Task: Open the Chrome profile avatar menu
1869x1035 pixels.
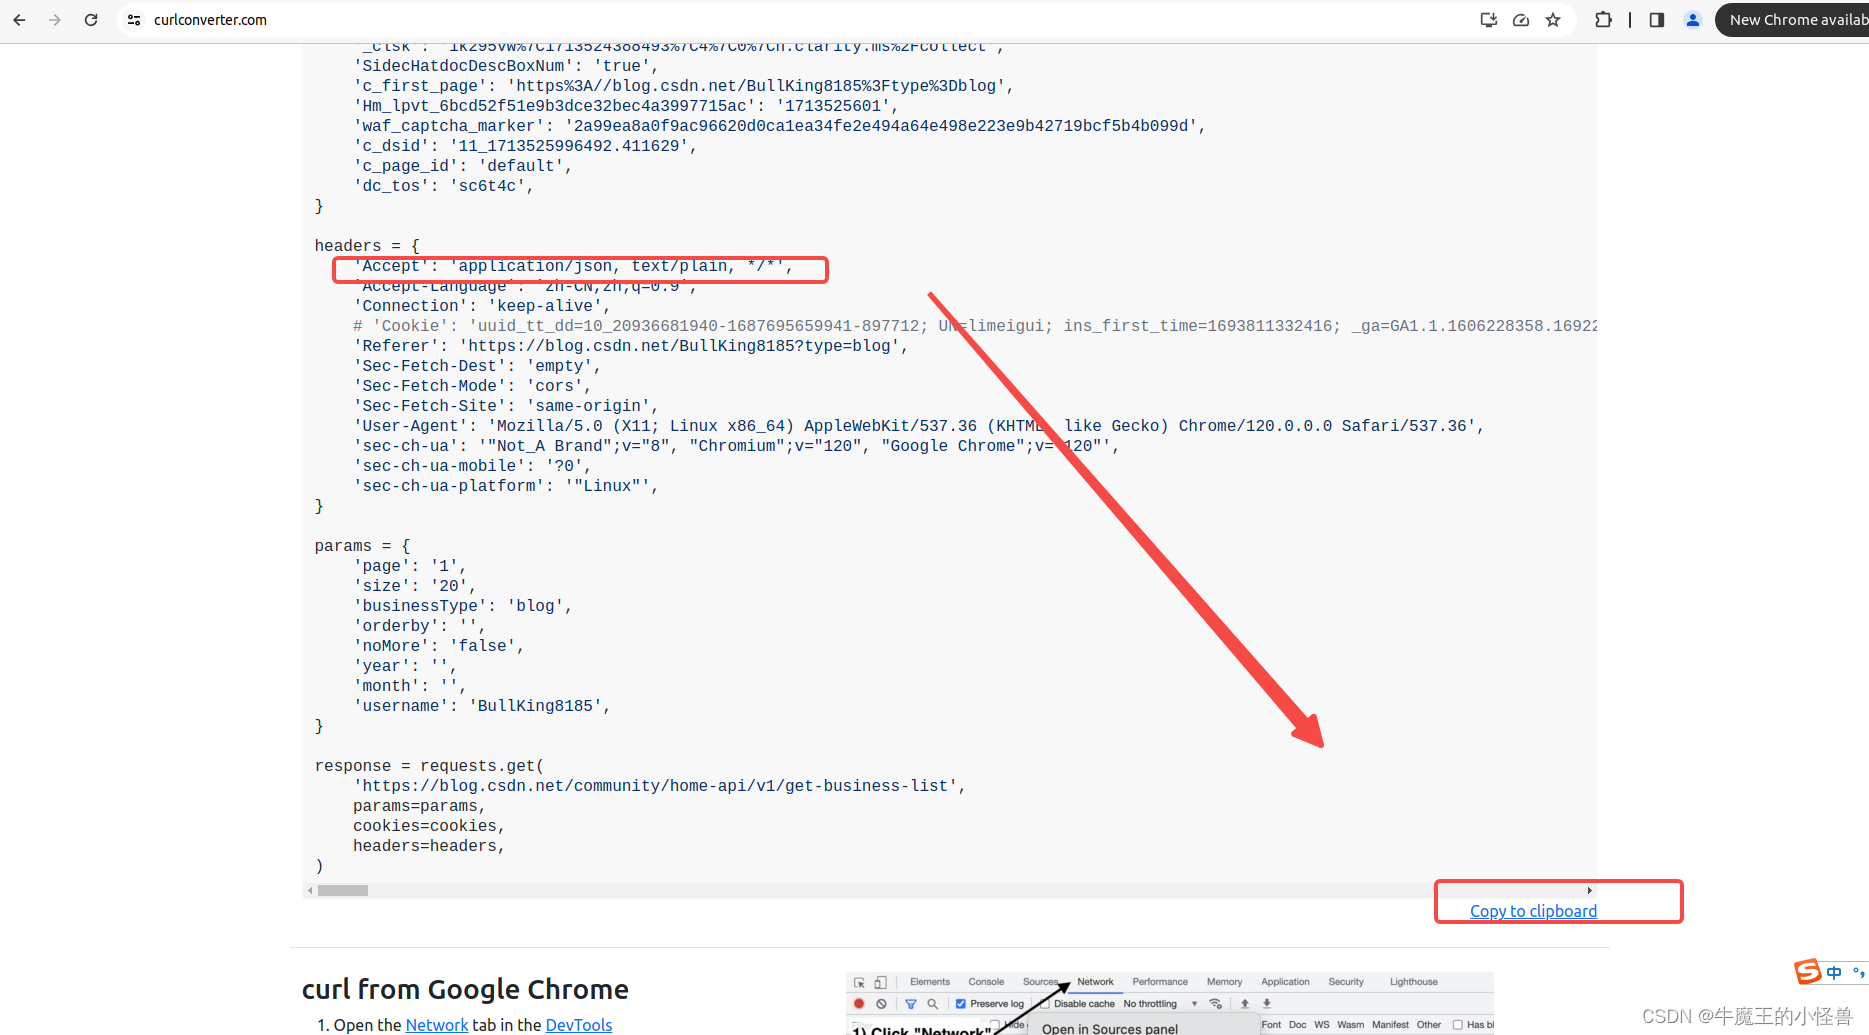Action: pyautogui.click(x=1693, y=20)
